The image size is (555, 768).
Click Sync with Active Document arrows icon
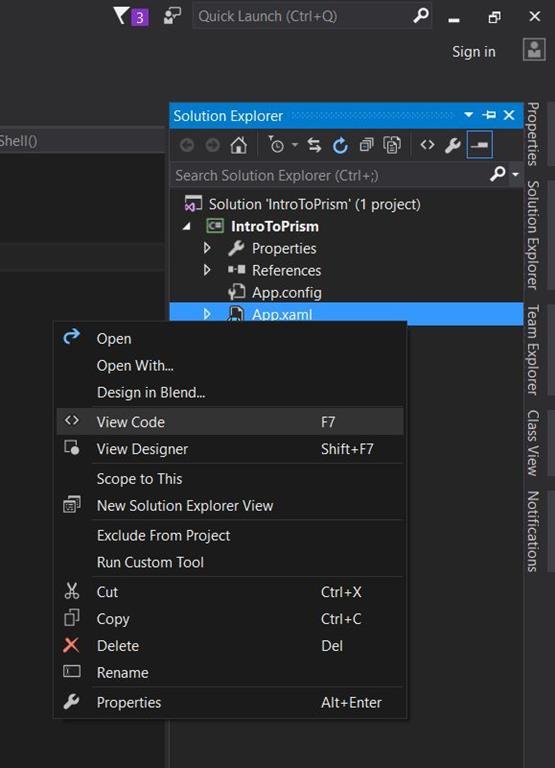click(314, 145)
